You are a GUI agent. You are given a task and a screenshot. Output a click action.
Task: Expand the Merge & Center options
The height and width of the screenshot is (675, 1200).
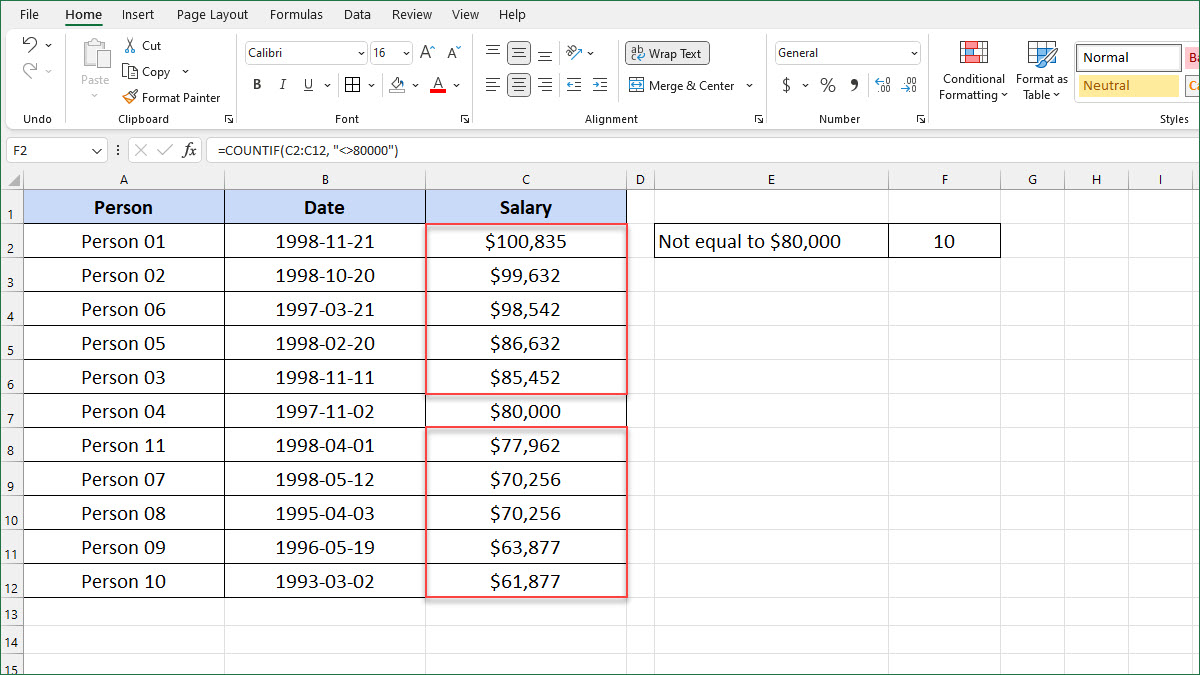click(x=748, y=85)
